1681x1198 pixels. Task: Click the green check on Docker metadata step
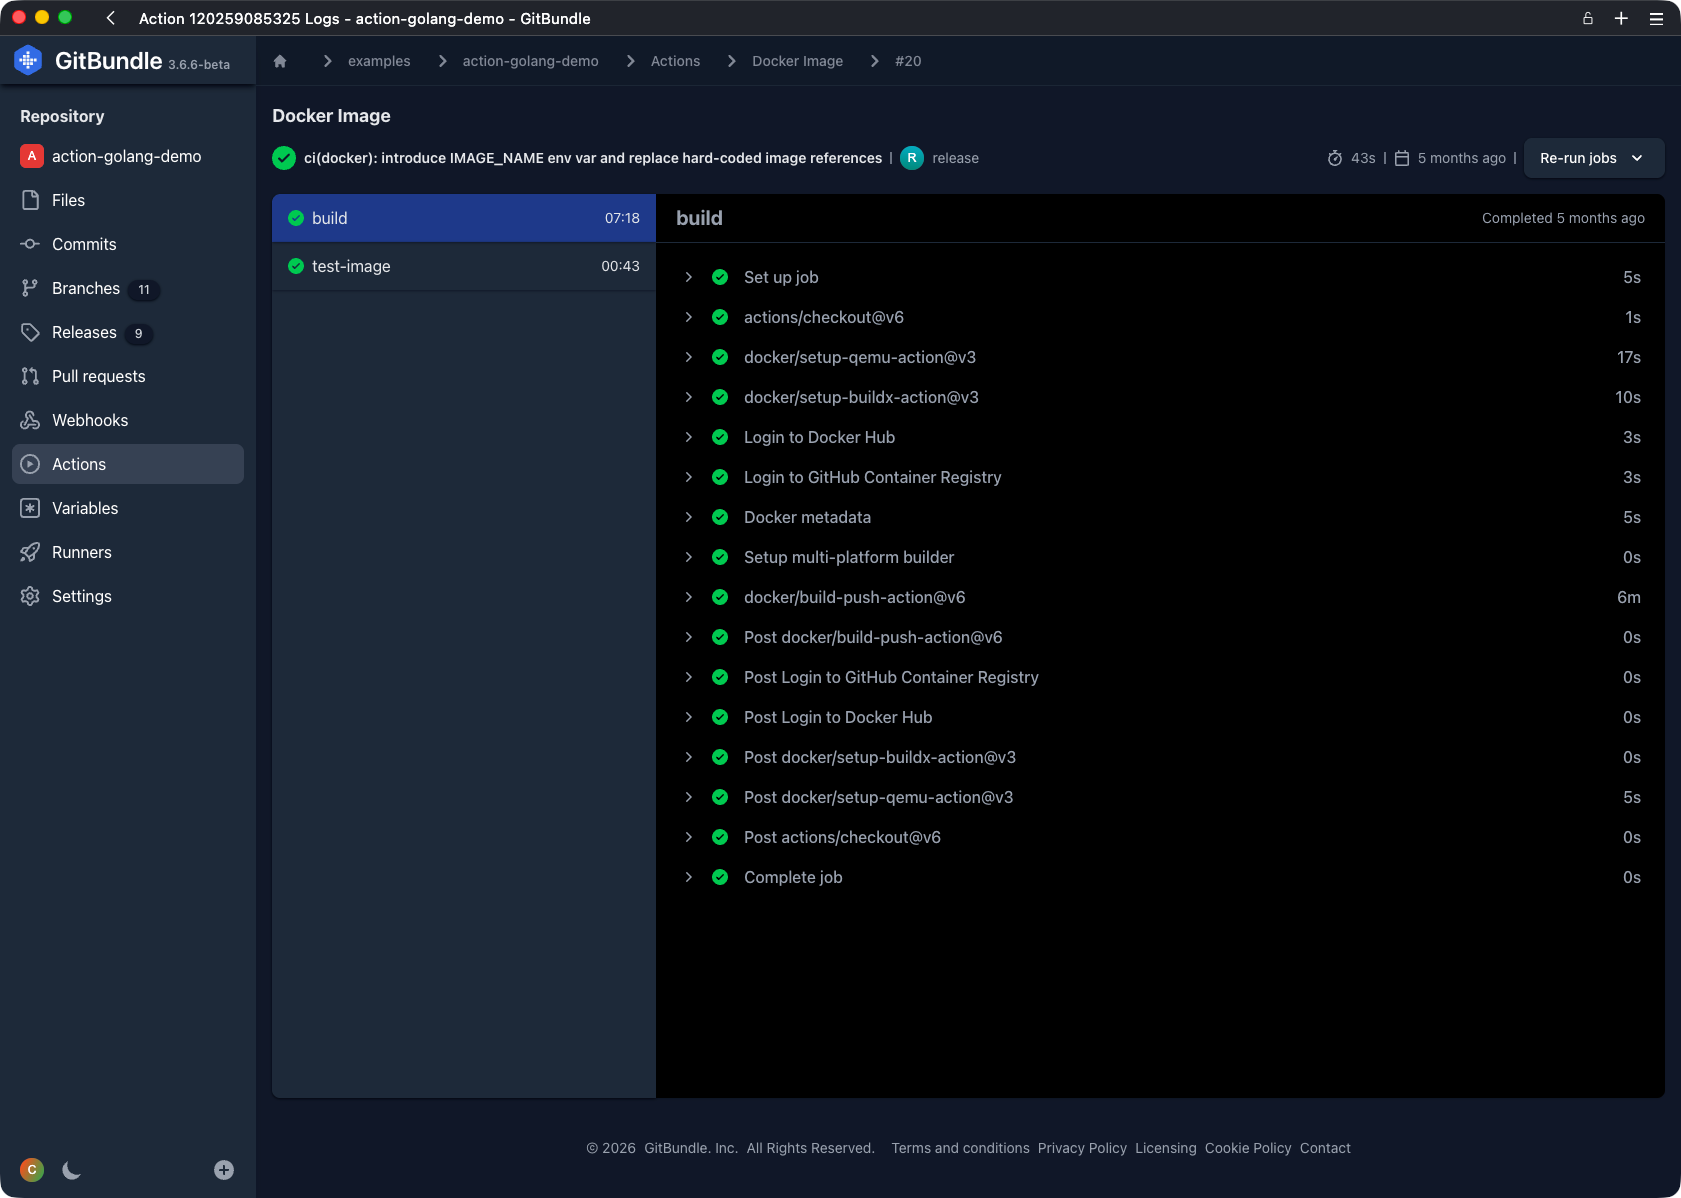720,517
